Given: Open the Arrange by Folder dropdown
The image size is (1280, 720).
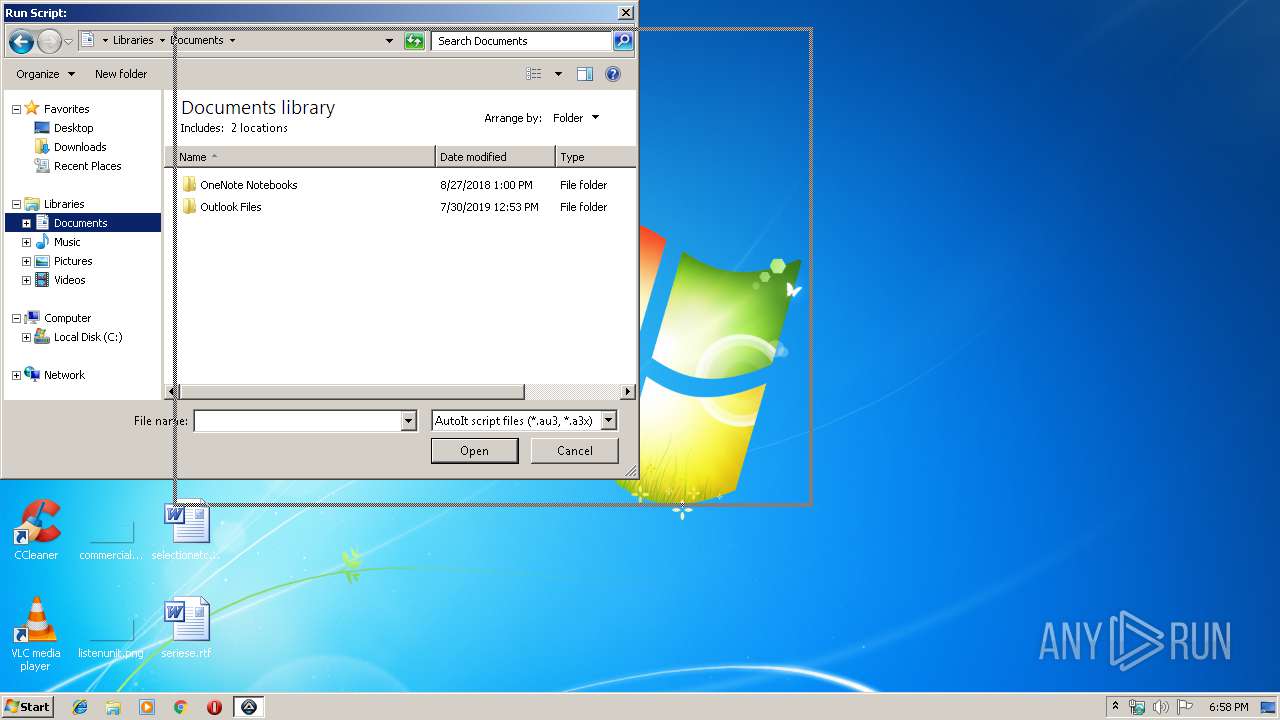Looking at the screenshot, I should 576,118.
